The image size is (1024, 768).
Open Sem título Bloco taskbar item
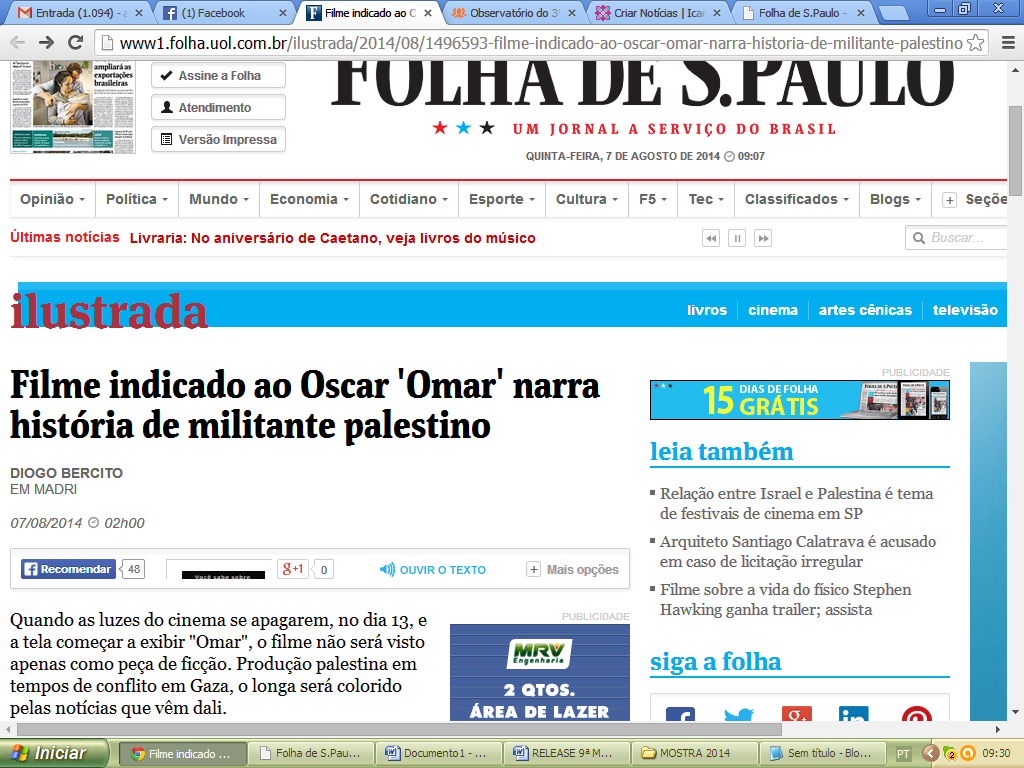(823, 753)
